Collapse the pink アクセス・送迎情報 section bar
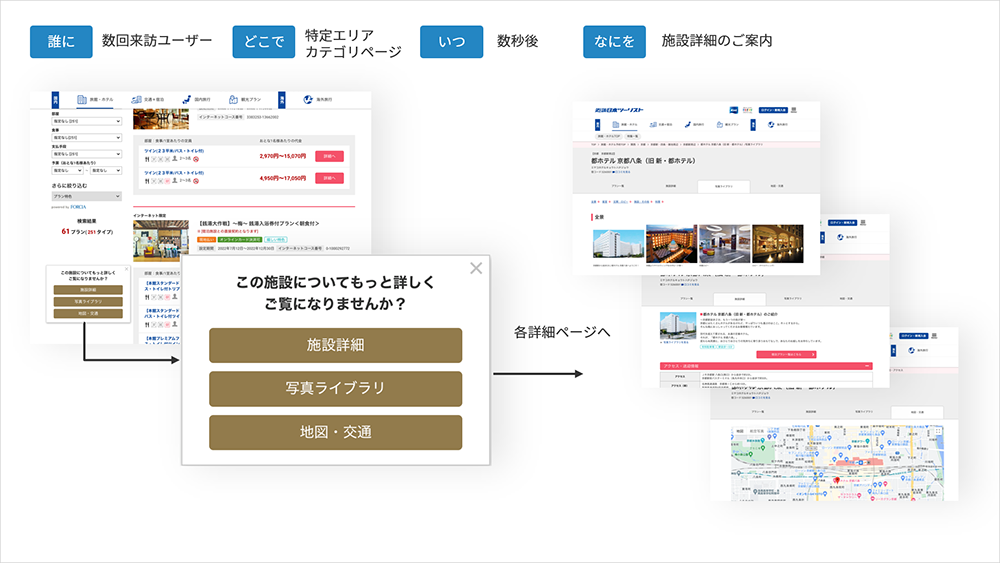The image size is (1000, 563). point(765,366)
